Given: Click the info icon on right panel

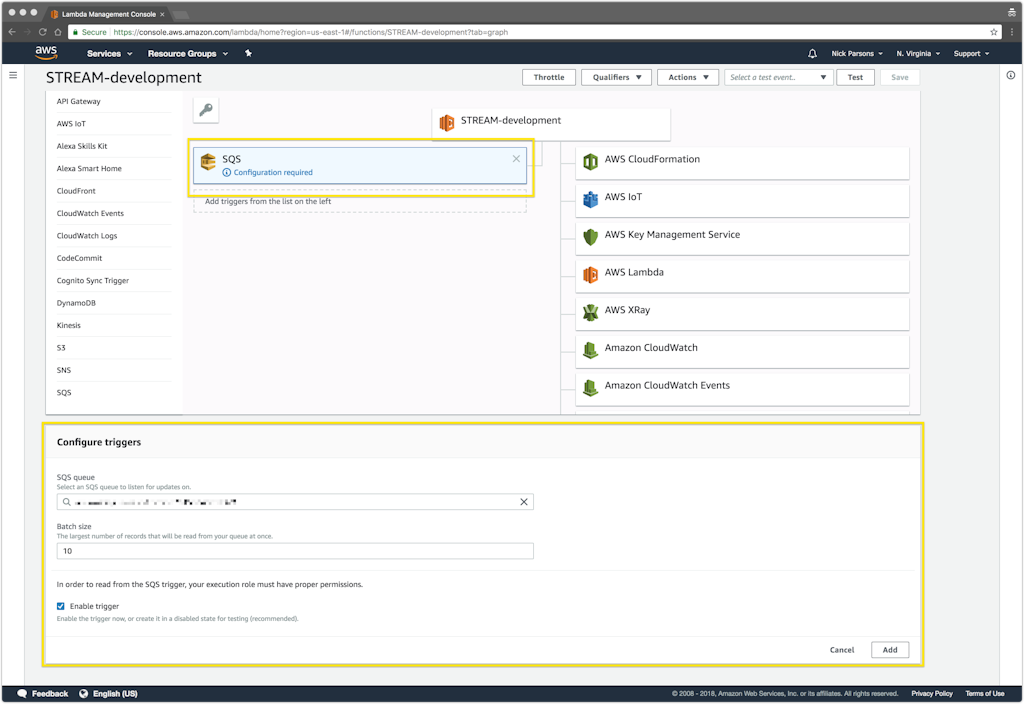Looking at the screenshot, I should click(1010, 76).
